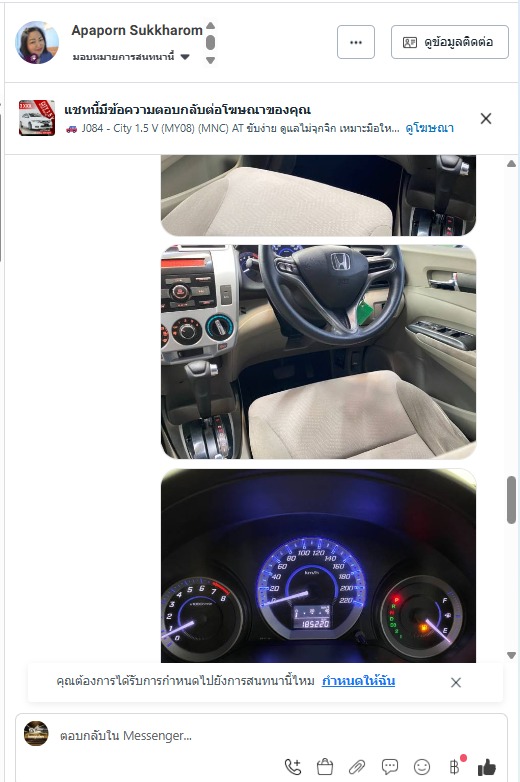520x782 pixels.
Task: Close the conversation assignment prompt
Action: pyautogui.click(x=456, y=682)
